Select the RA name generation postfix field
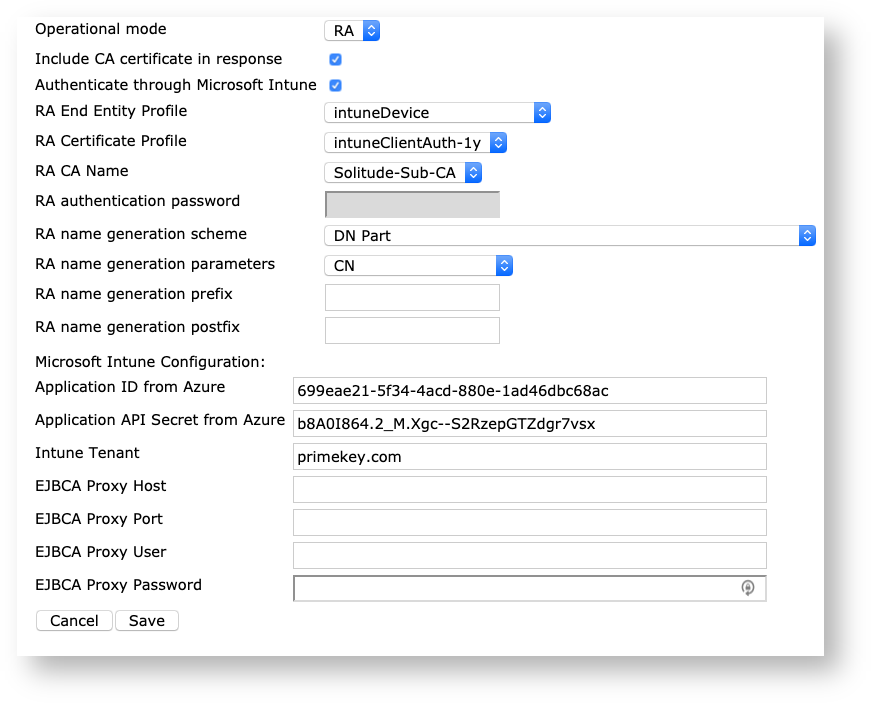The width and height of the screenshot is (872, 704). click(412, 330)
